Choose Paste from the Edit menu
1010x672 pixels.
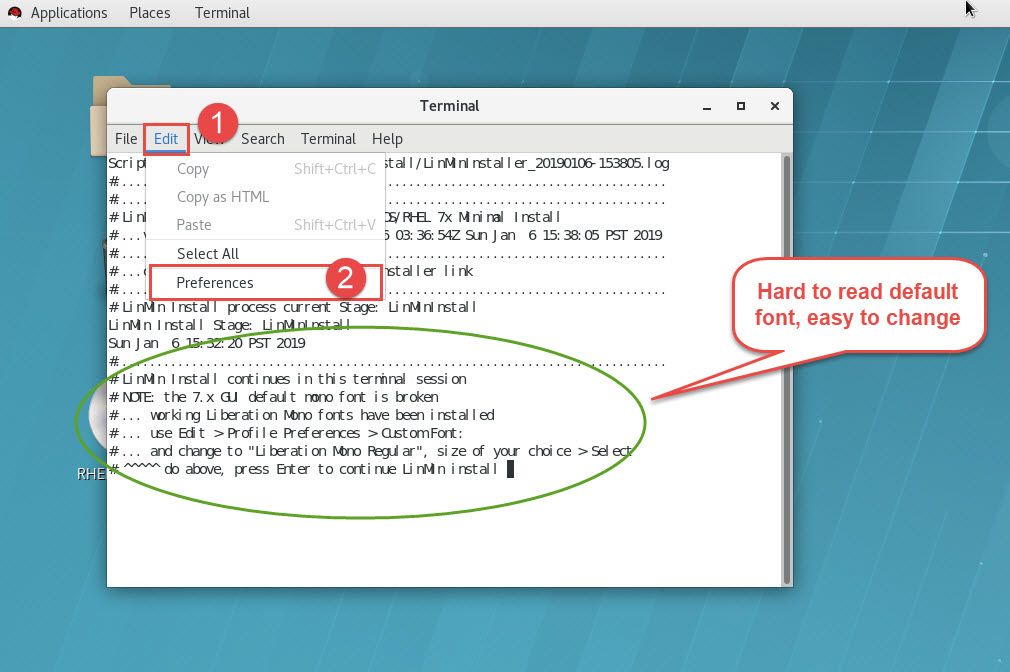194,225
